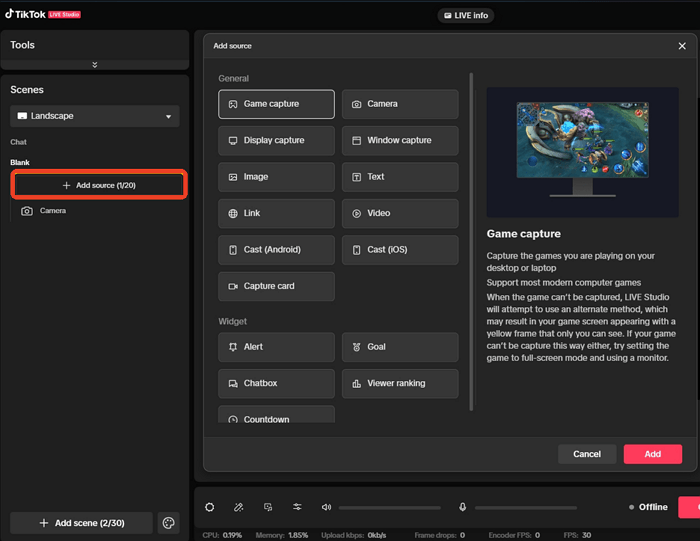Click the Frame drops readout
700x541 pixels.
[440, 535]
